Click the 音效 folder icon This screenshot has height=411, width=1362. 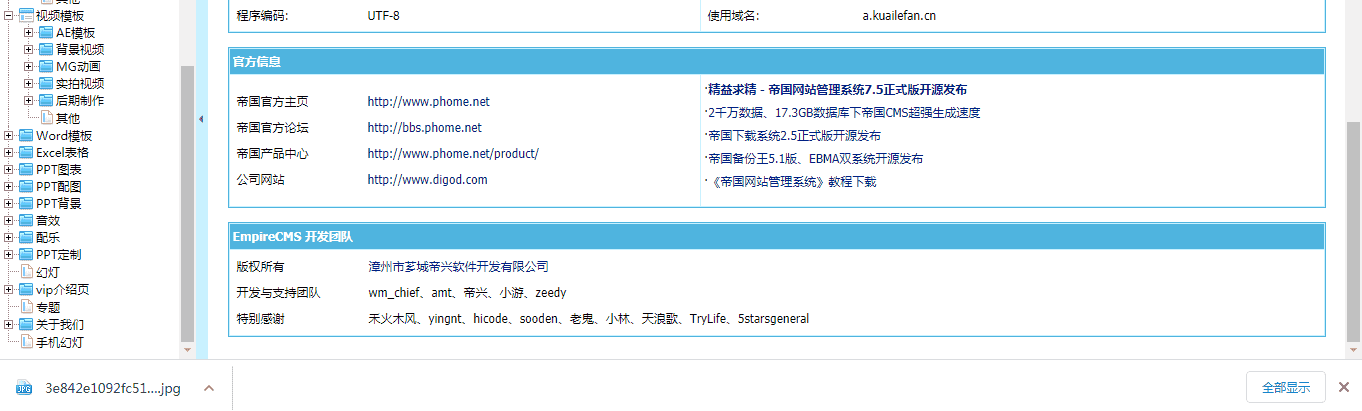point(27,220)
